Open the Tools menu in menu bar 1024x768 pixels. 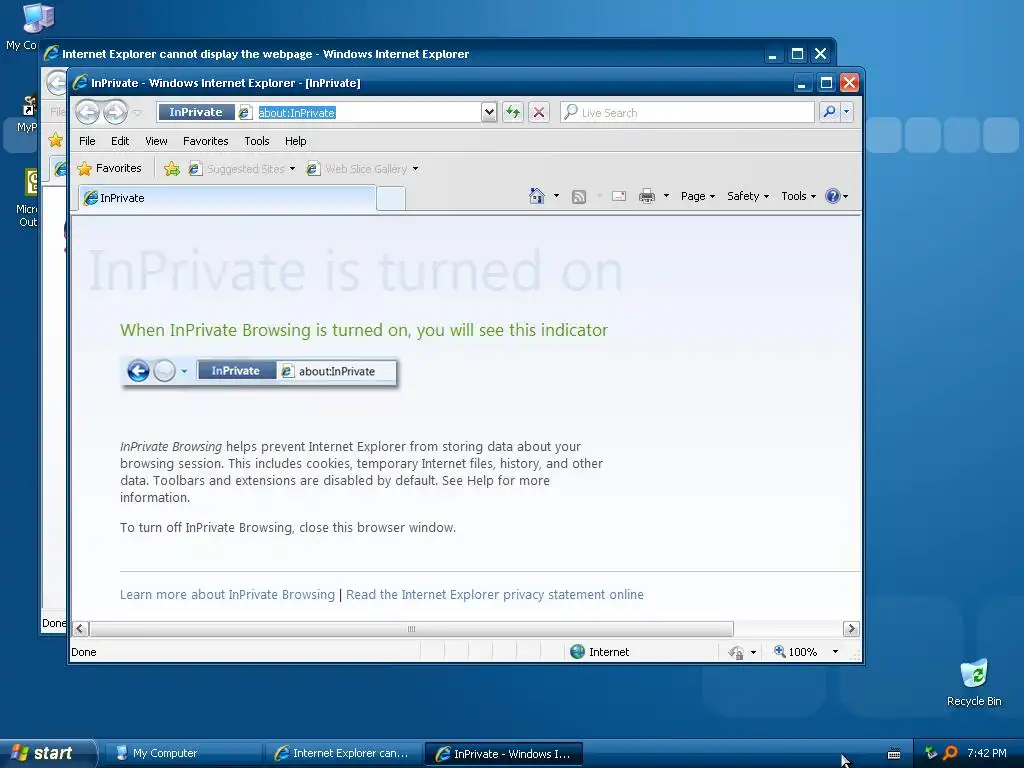(257, 141)
